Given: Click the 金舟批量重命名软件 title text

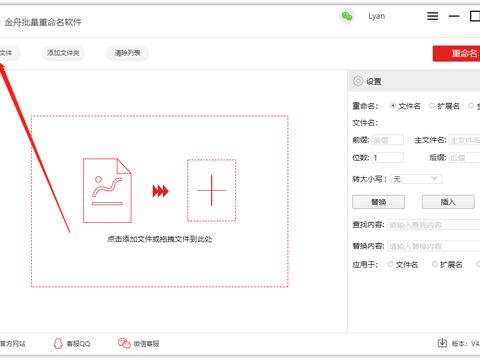Looking at the screenshot, I should (x=43, y=22).
